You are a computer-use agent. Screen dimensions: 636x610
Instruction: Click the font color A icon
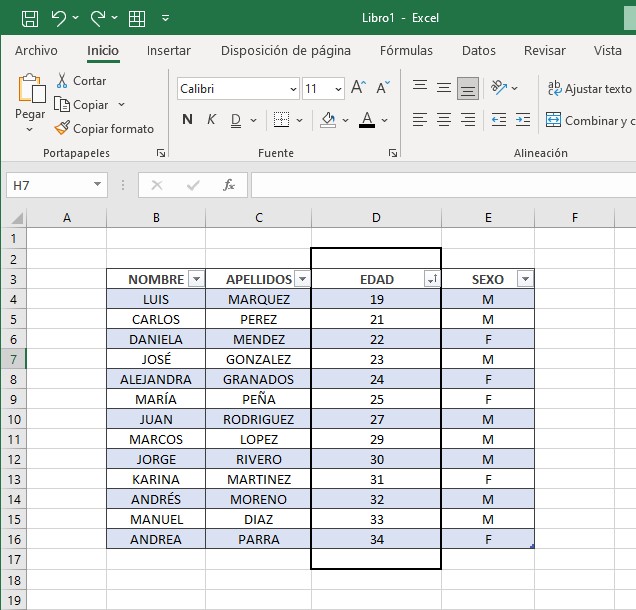[x=367, y=120]
